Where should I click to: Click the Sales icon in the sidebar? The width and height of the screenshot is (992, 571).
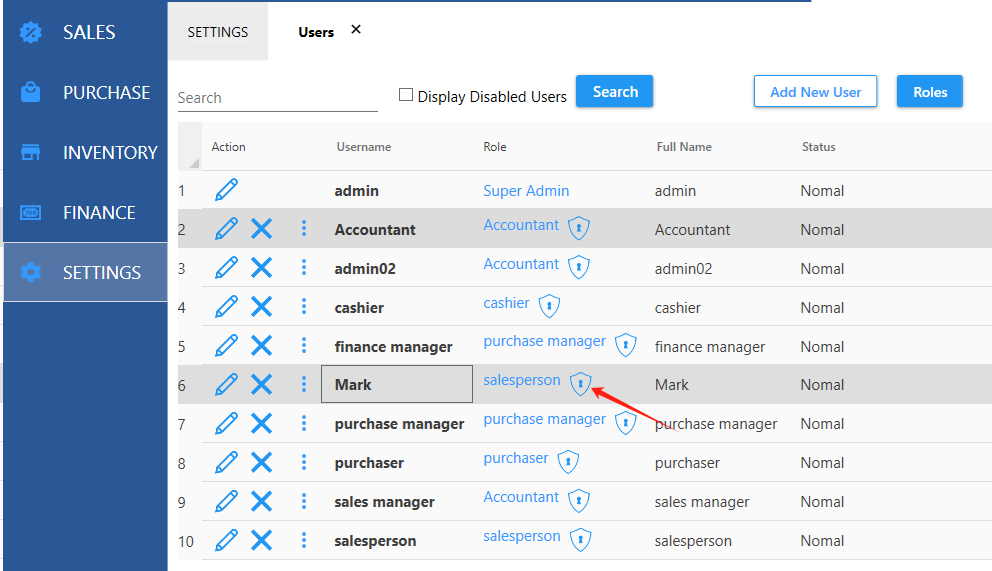(31, 32)
